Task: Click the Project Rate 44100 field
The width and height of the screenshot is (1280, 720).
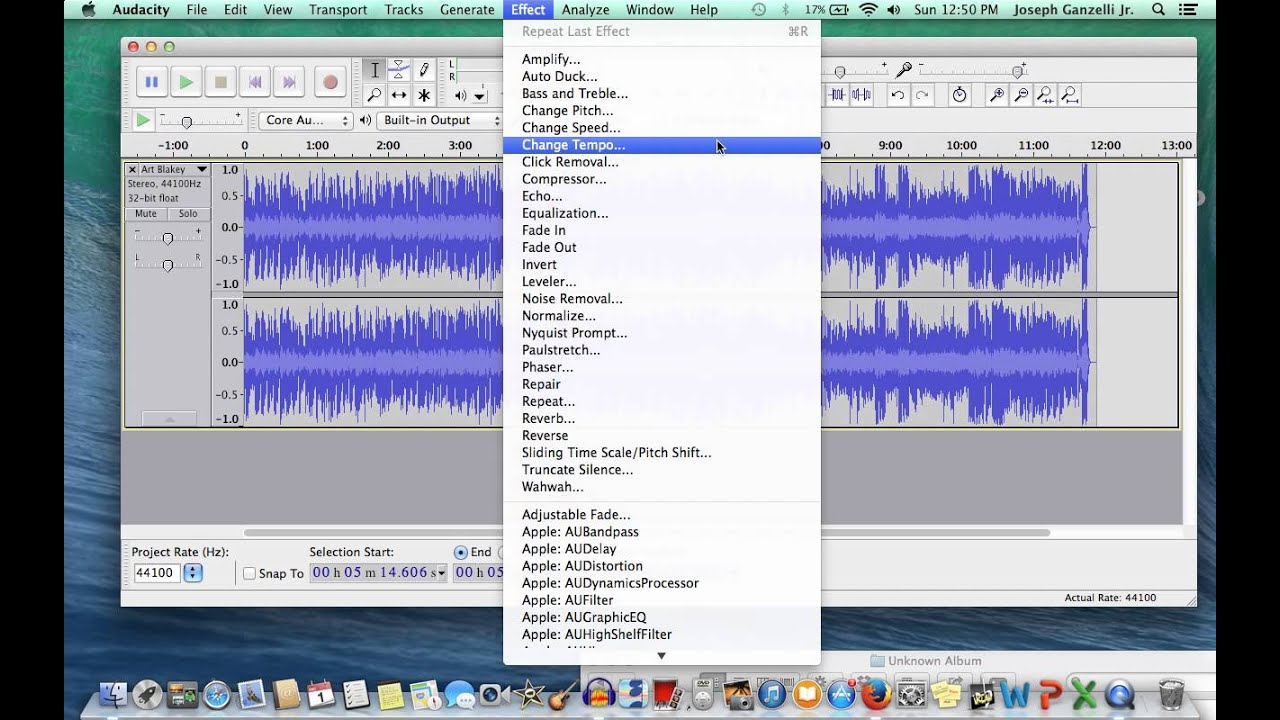Action: tap(156, 573)
